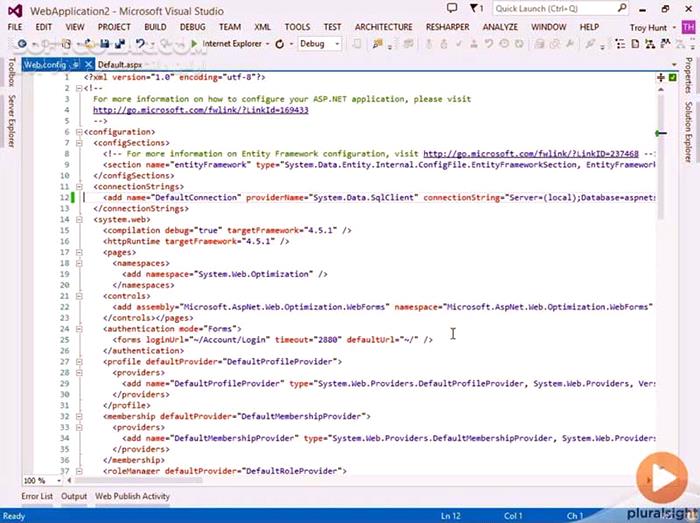This screenshot has height=523, width=700.
Task: Pin the Web.config tab
Action: pyautogui.click(x=76, y=65)
